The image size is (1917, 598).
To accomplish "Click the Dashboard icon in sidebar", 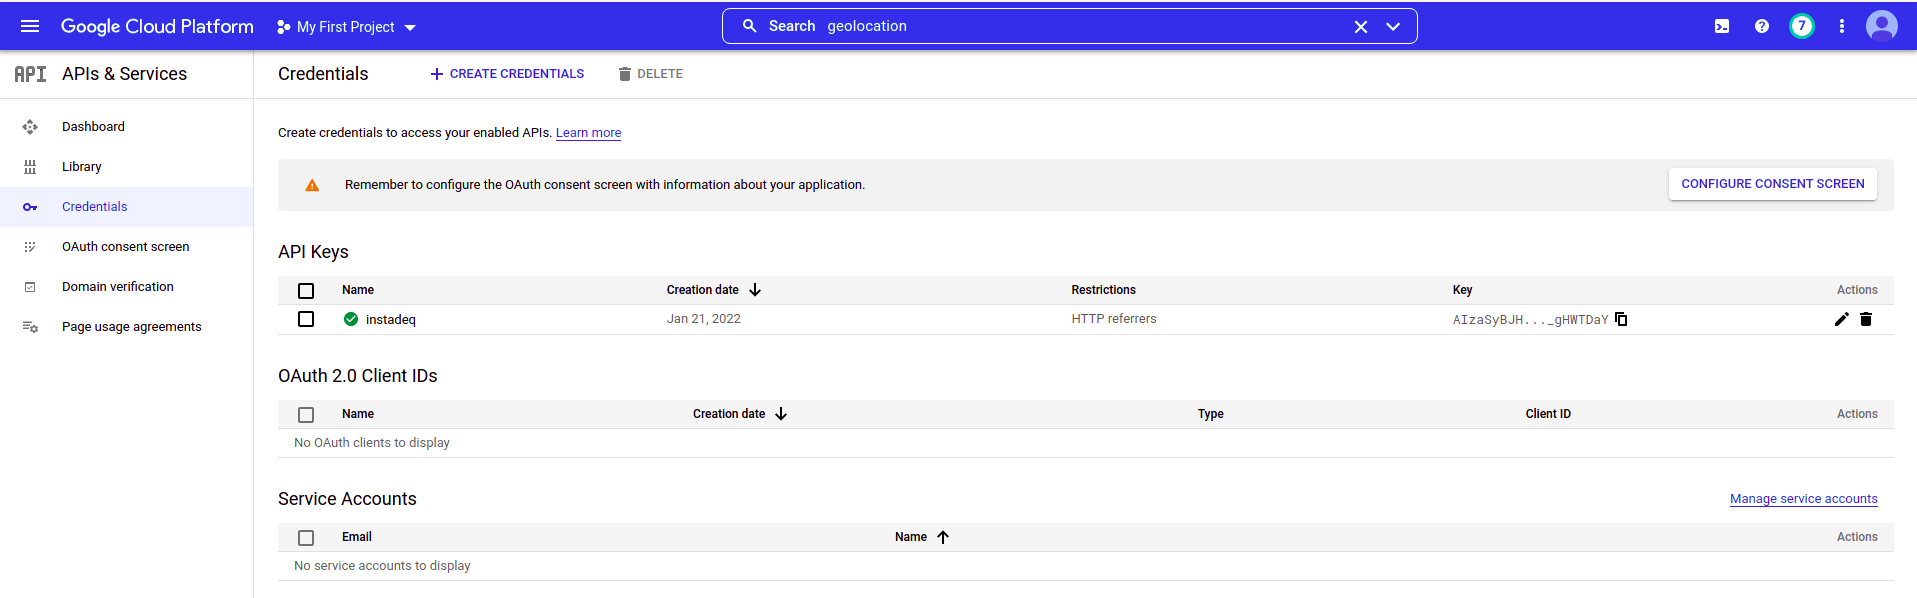I will click(x=30, y=127).
